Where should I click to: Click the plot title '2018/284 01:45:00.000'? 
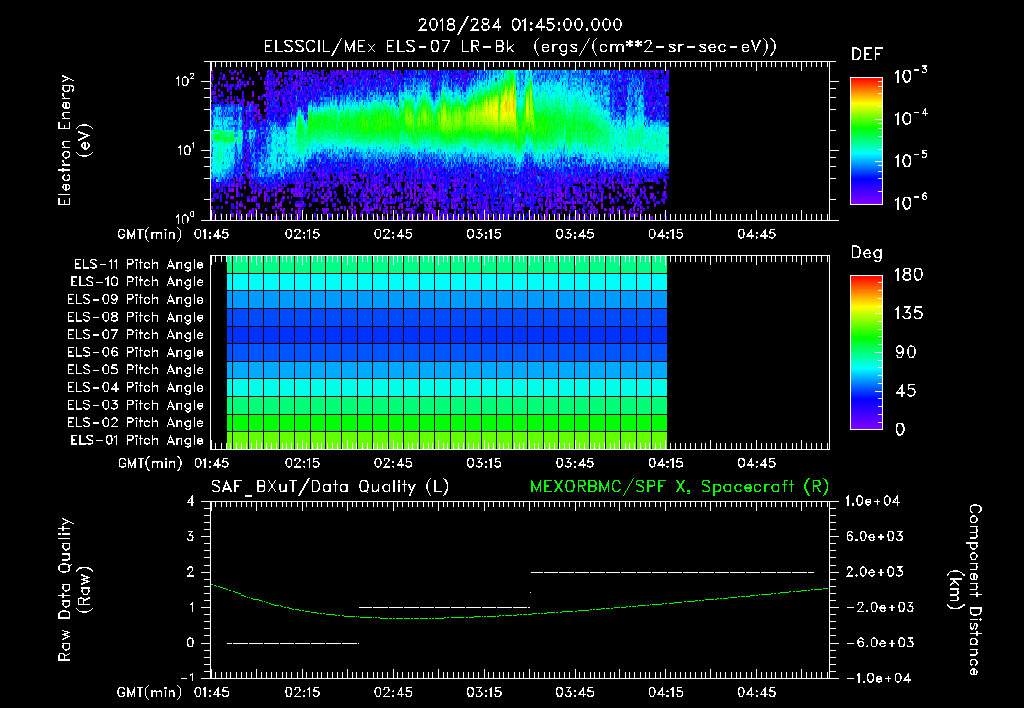tap(520, 25)
